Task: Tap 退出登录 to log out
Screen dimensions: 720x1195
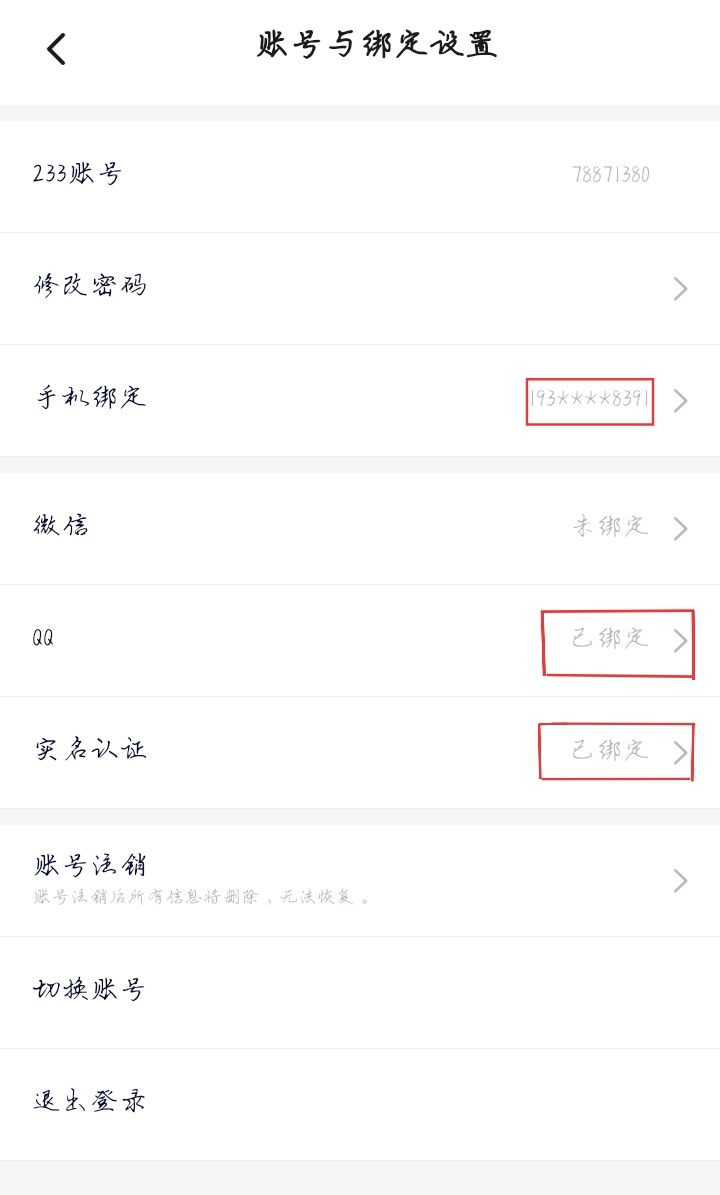Action: 90,1102
